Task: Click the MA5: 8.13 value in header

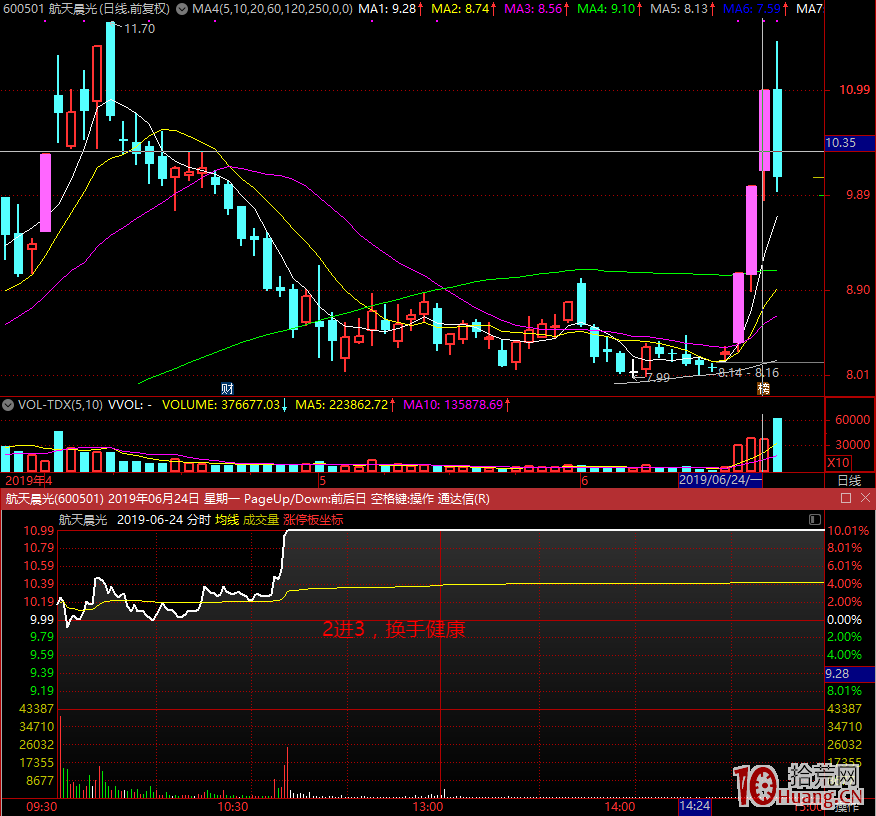Action: (x=679, y=9)
